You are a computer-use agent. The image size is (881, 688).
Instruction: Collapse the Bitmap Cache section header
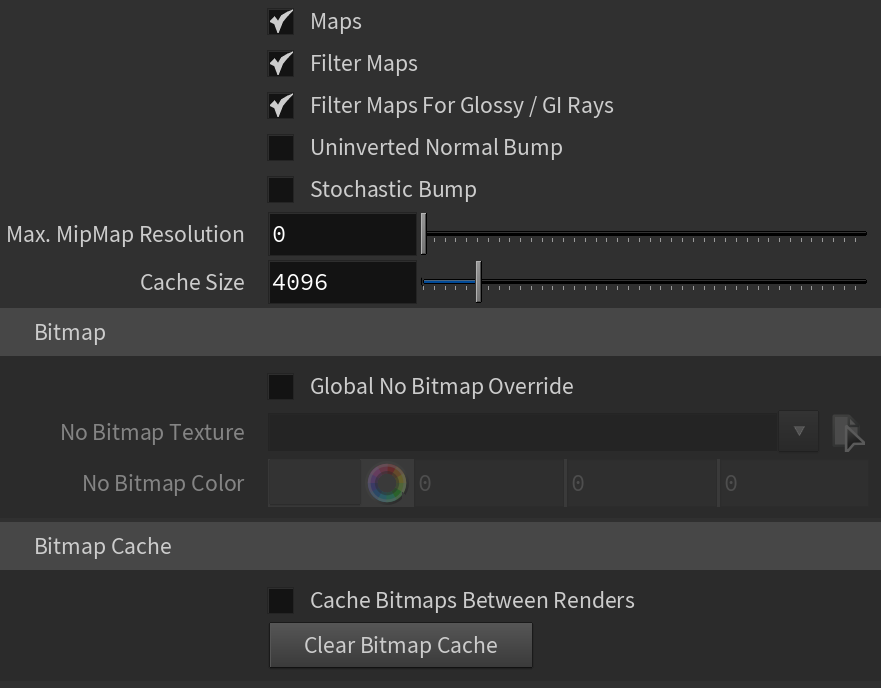tap(440, 546)
